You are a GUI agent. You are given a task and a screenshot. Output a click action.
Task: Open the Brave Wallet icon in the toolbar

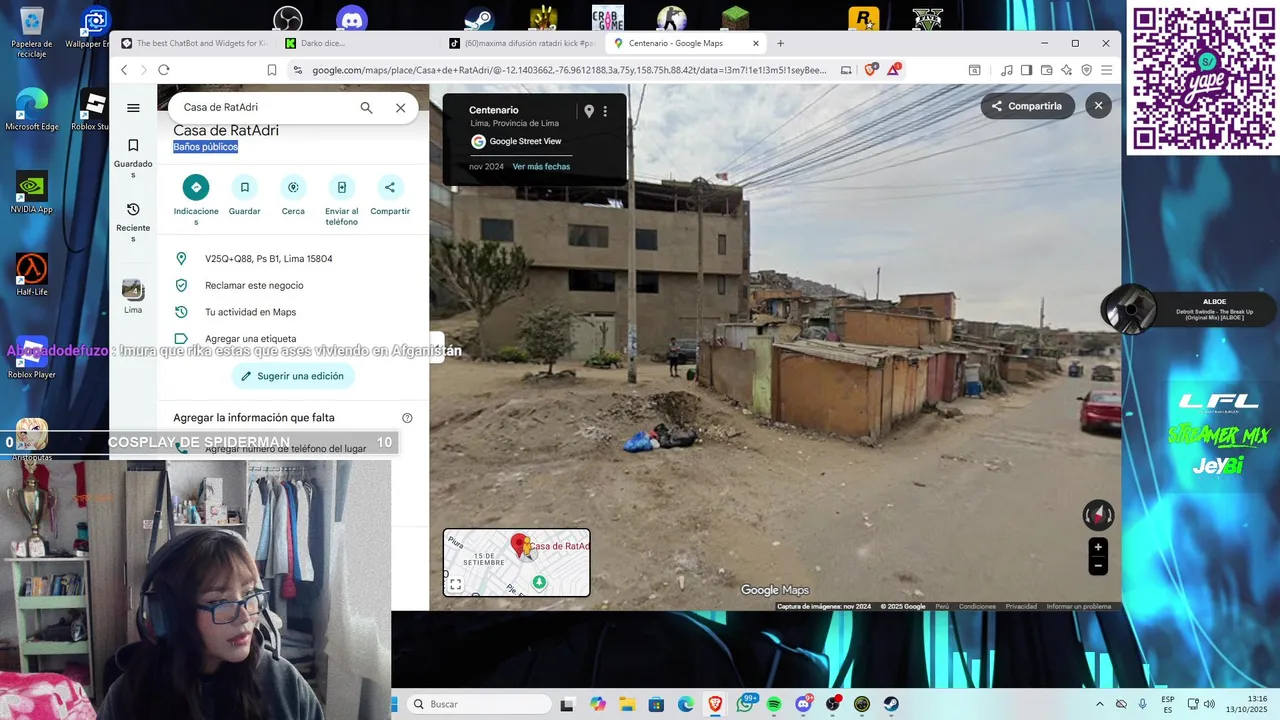click(x=1046, y=70)
